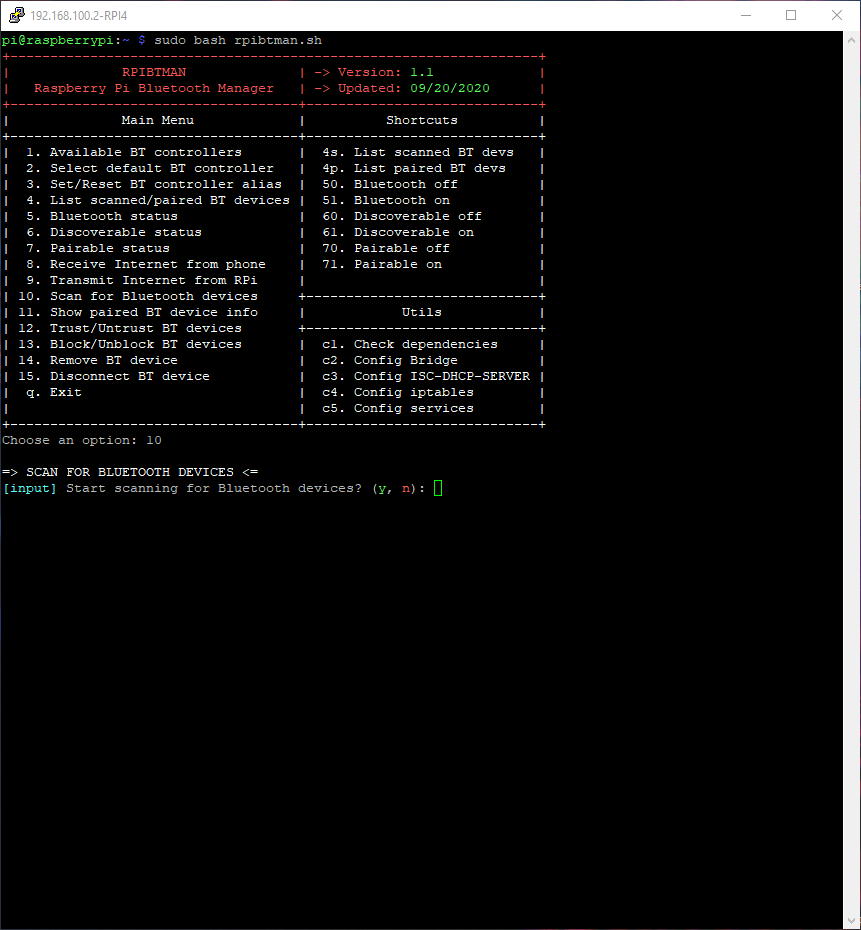Click 'Raspberry Pi Bluetooth Manager' text
Image resolution: width=861 pixels, height=930 pixels.
[x=154, y=88]
